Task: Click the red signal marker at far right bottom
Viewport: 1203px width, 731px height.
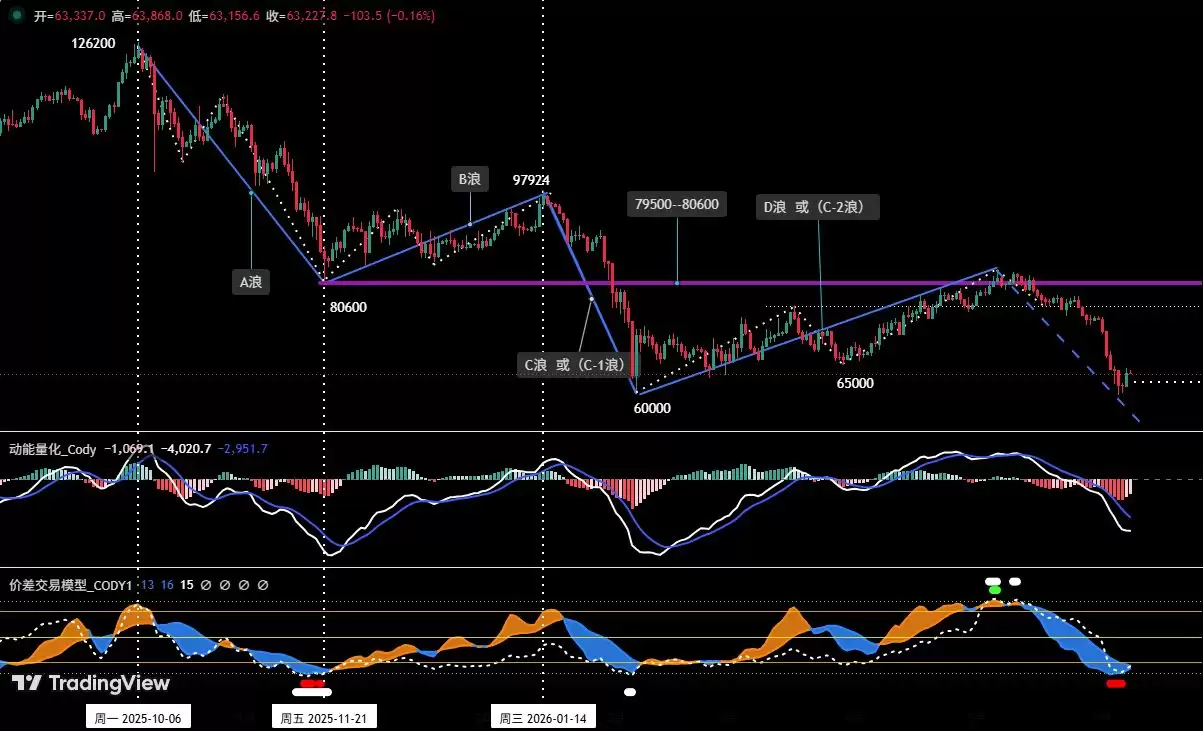Action: click(1116, 684)
